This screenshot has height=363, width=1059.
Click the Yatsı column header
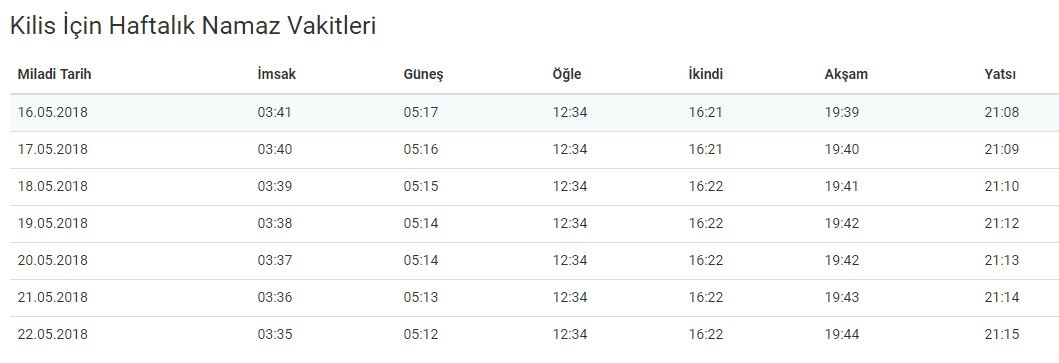[x=1000, y=74]
